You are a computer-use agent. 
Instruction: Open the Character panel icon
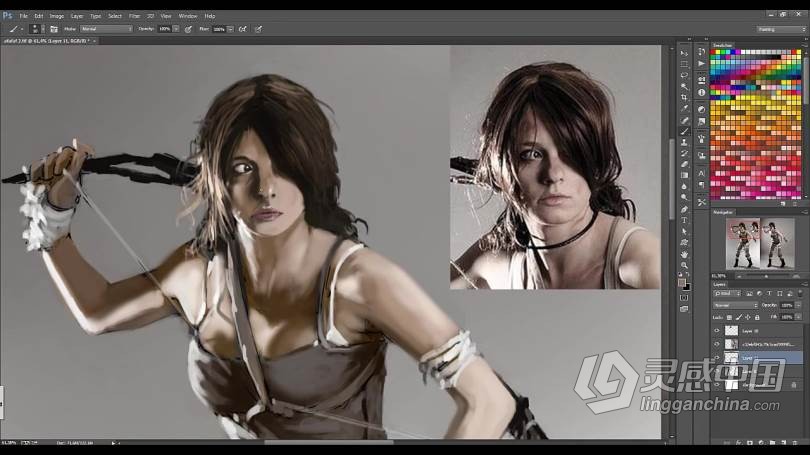[x=702, y=174]
